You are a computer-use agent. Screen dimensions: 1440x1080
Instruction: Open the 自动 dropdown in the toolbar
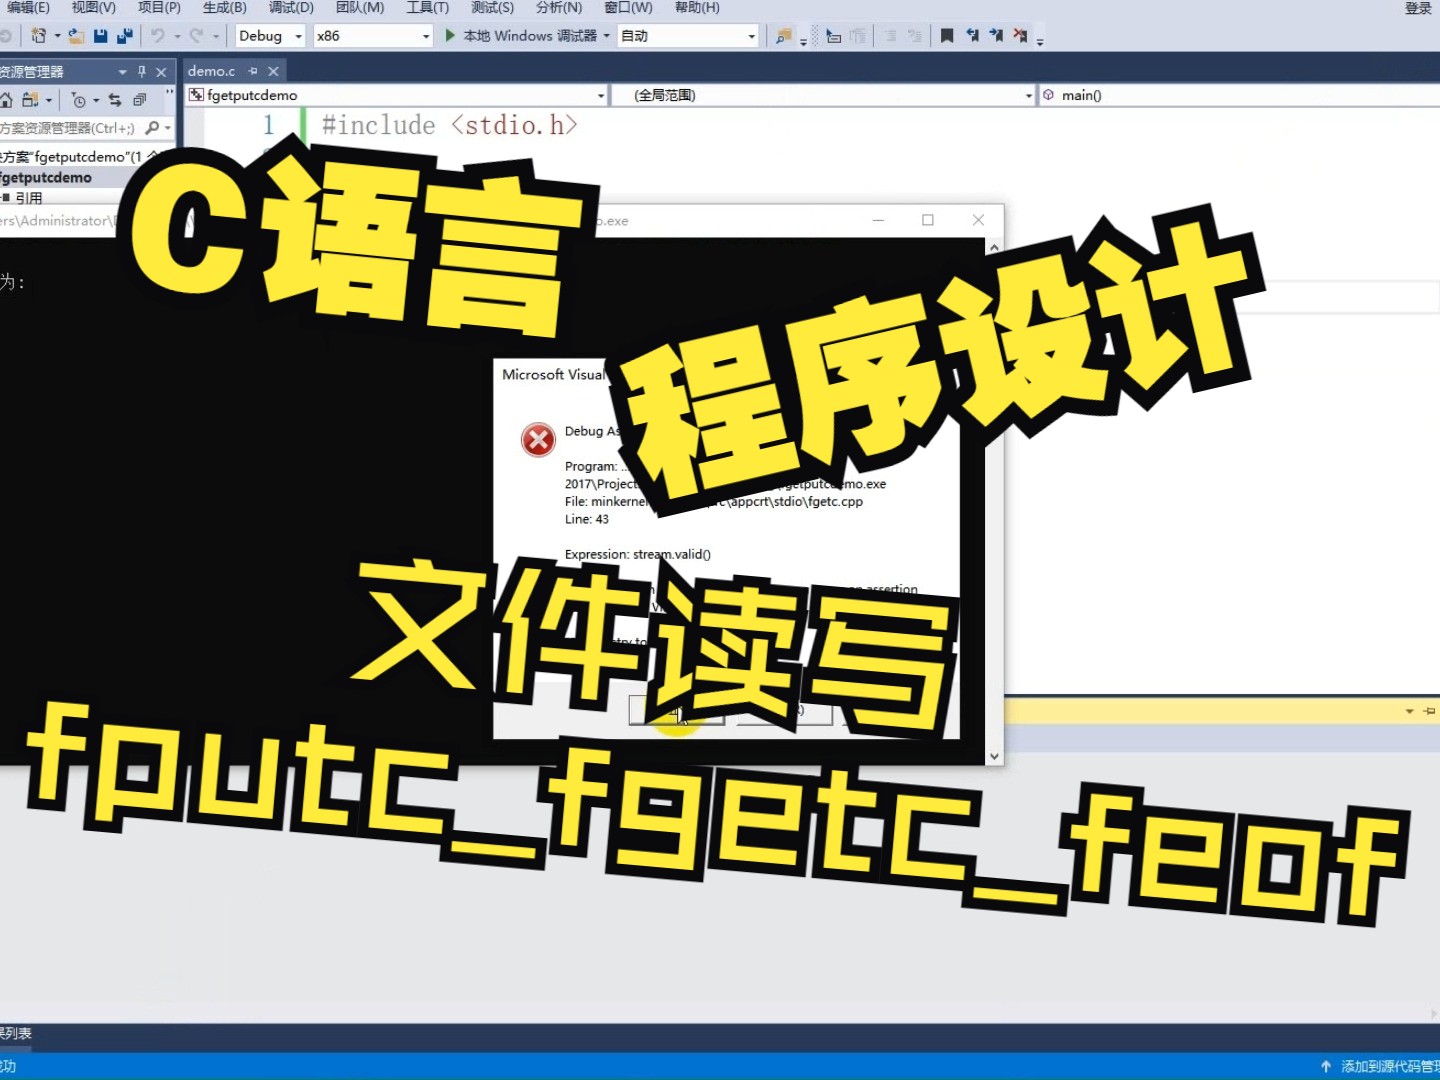752,36
